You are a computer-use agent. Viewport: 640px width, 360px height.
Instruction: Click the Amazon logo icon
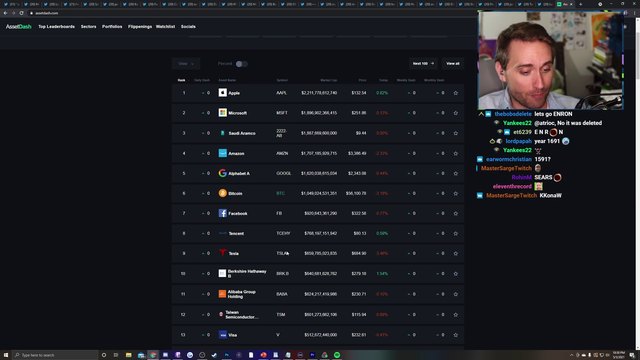(x=222, y=153)
